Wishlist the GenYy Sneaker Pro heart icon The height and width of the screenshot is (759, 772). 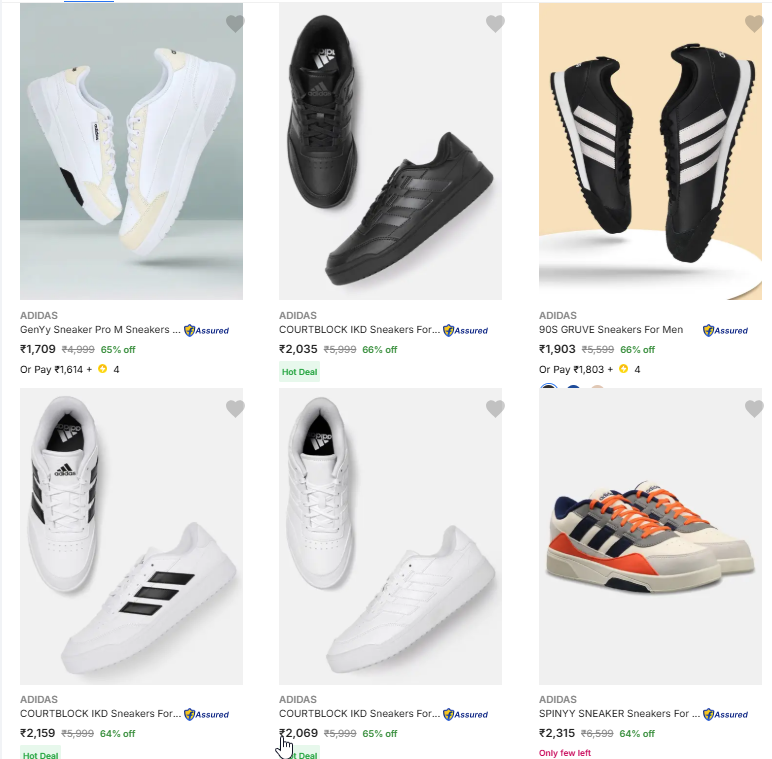click(235, 23)
